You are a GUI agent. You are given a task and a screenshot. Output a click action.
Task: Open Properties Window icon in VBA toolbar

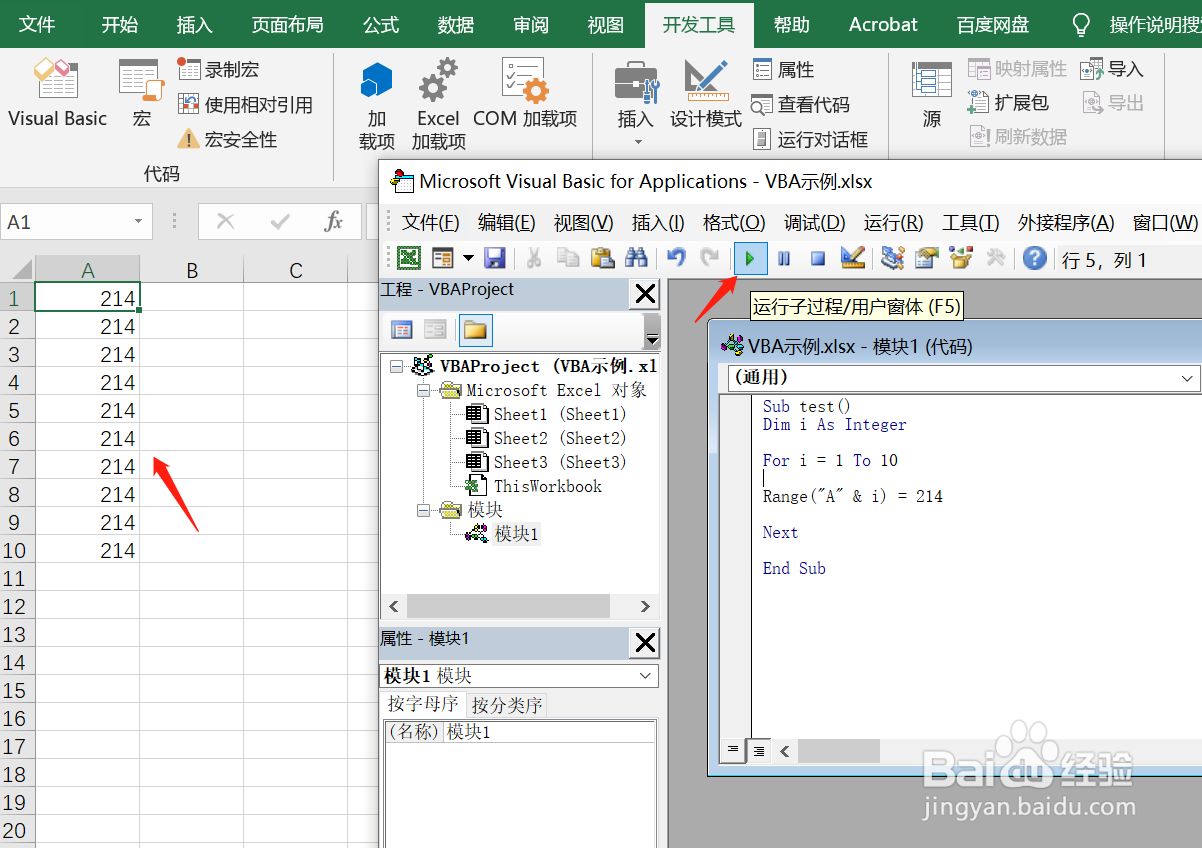click(x=926, y=259)
